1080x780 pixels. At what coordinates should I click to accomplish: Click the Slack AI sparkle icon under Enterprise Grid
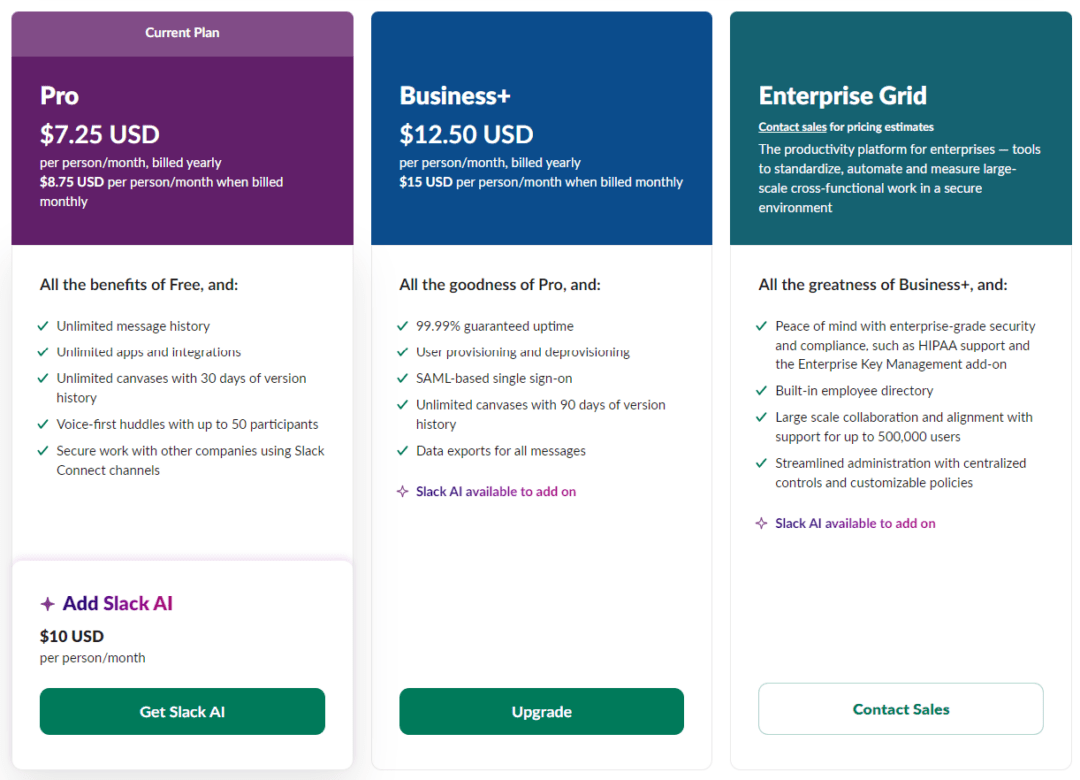764,523
